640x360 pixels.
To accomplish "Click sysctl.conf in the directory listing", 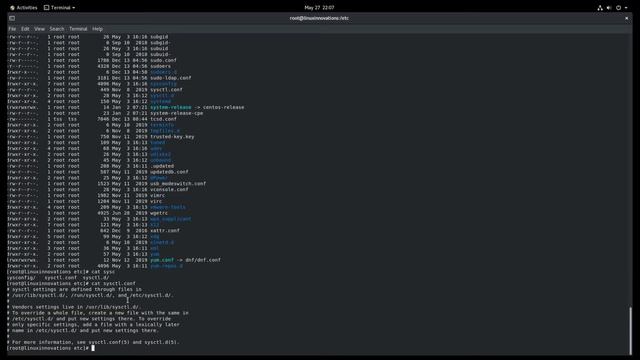I will tap(166, 89).
